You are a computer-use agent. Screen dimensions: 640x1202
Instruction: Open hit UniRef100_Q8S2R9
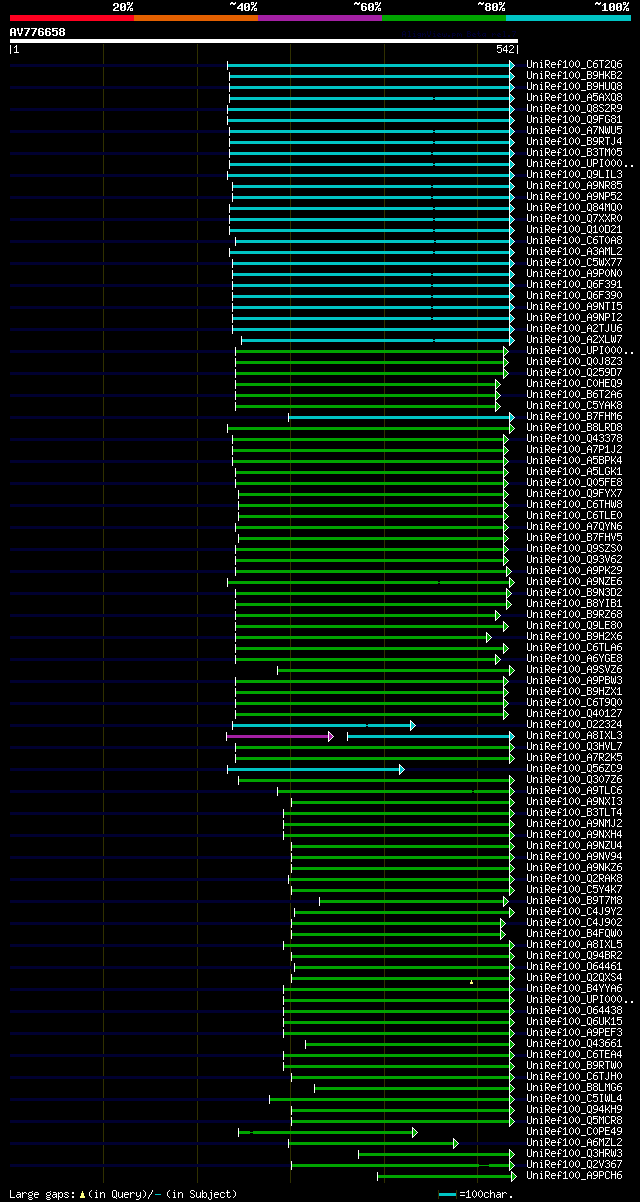point(575,109)
